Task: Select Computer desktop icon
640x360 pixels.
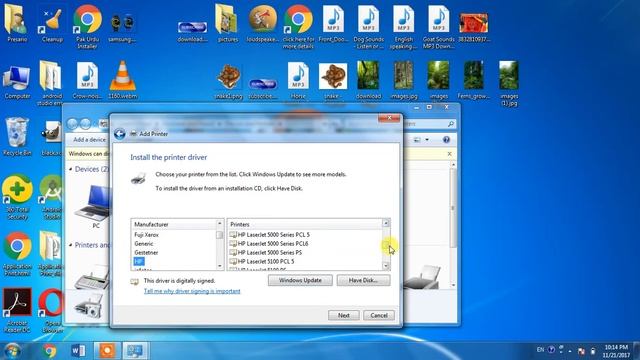Action: tap(17, 82)
